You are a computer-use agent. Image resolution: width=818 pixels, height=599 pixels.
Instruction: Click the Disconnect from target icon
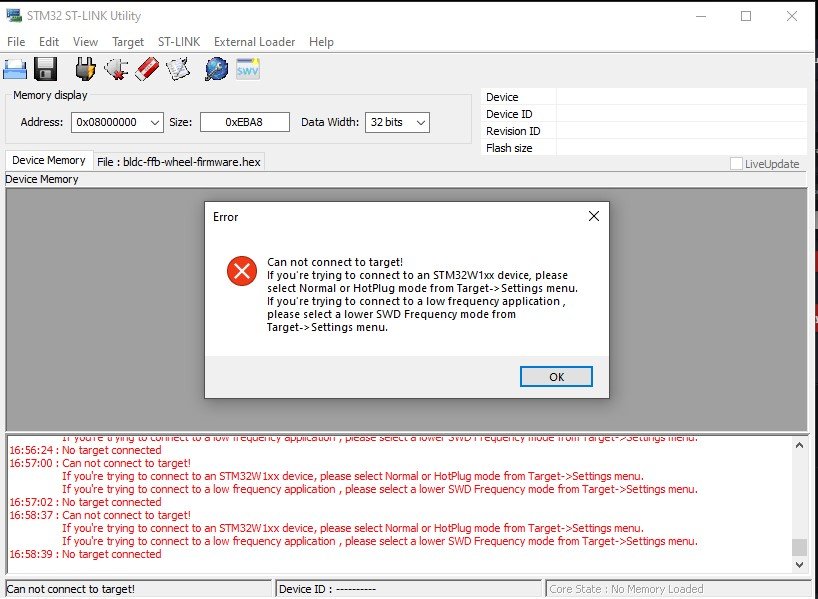(116, 69)
